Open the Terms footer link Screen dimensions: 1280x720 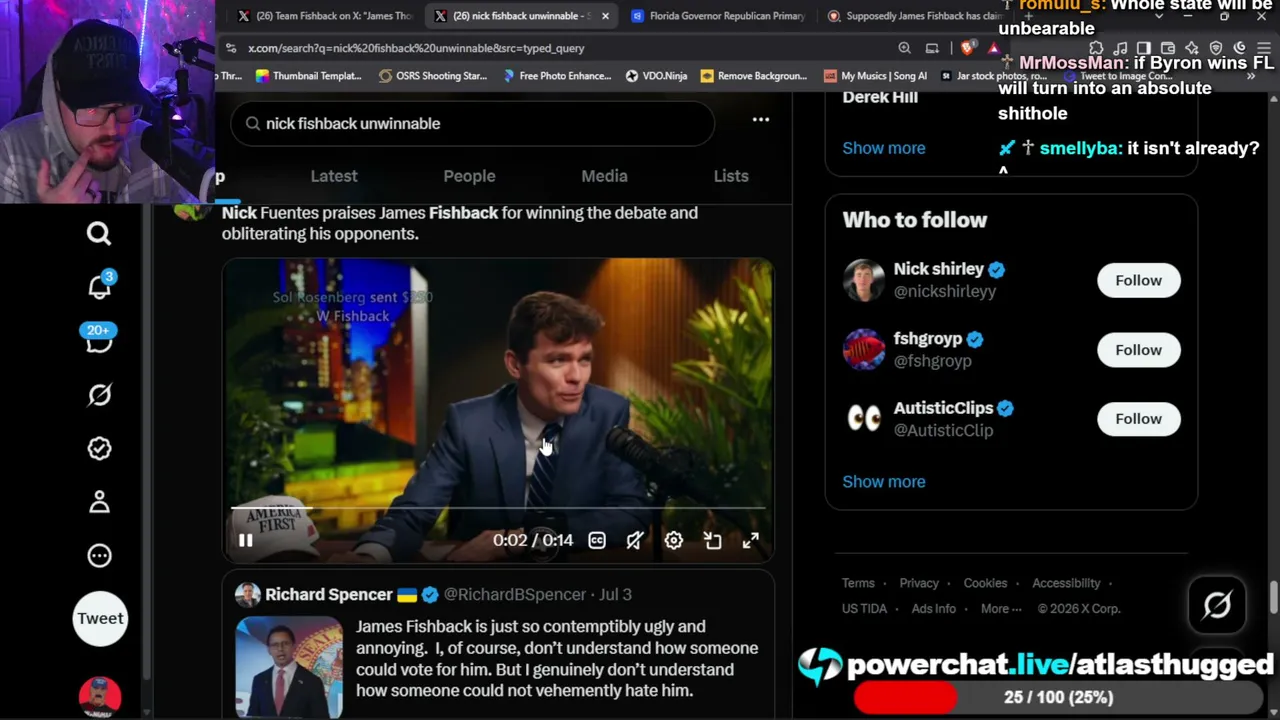(x=858, y=583)
